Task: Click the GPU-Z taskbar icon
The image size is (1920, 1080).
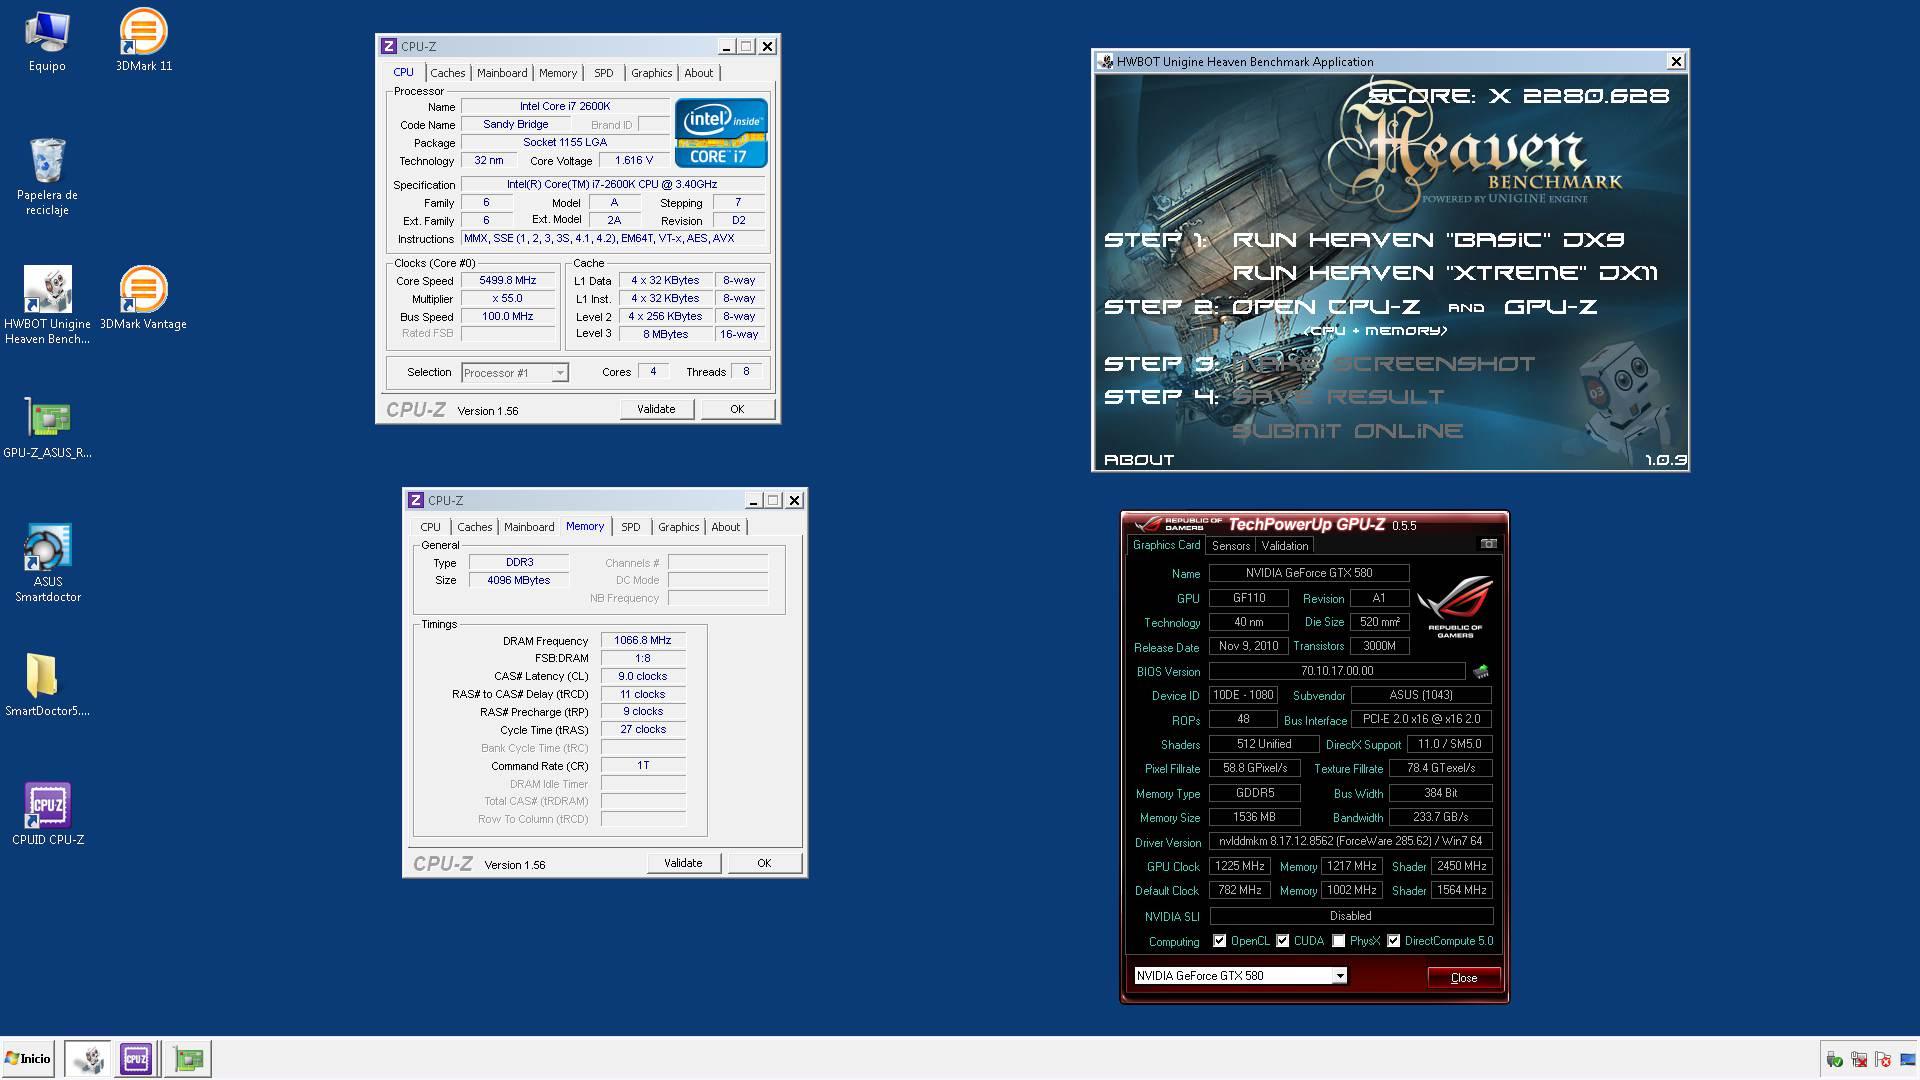Action: 188,1058
